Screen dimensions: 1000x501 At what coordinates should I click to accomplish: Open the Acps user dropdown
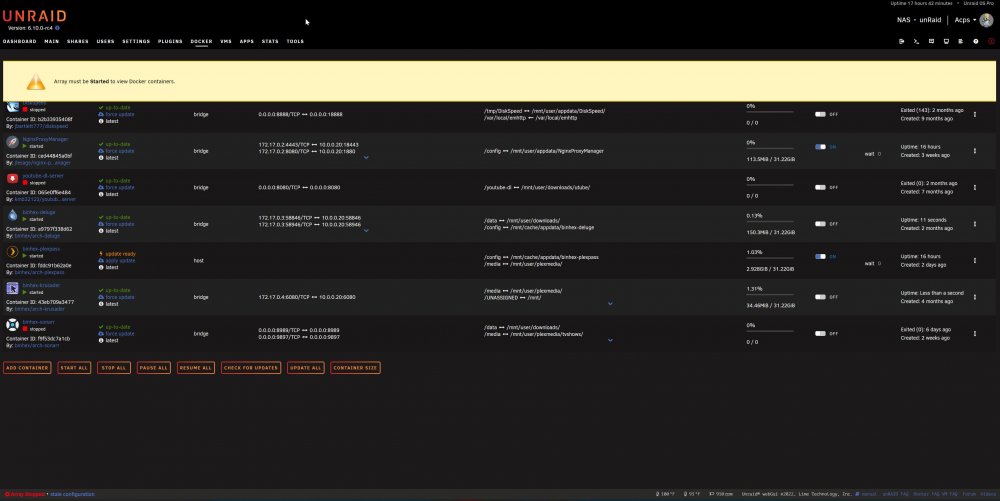coord(965,20)
